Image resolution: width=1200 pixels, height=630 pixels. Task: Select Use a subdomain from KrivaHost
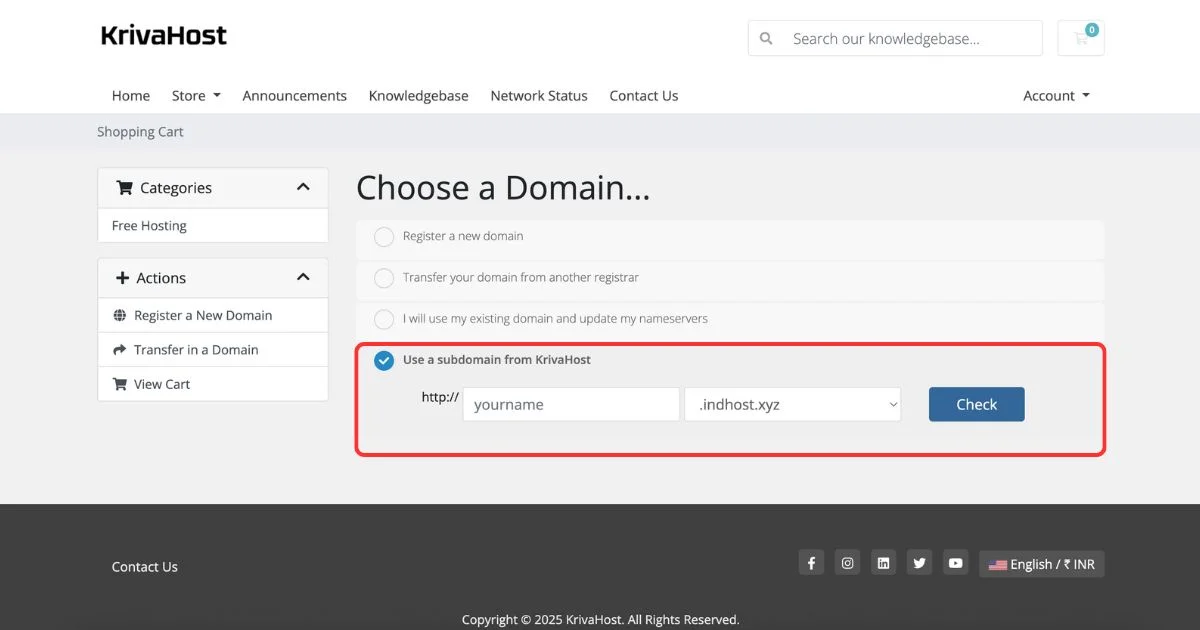(x=384, y=361)
